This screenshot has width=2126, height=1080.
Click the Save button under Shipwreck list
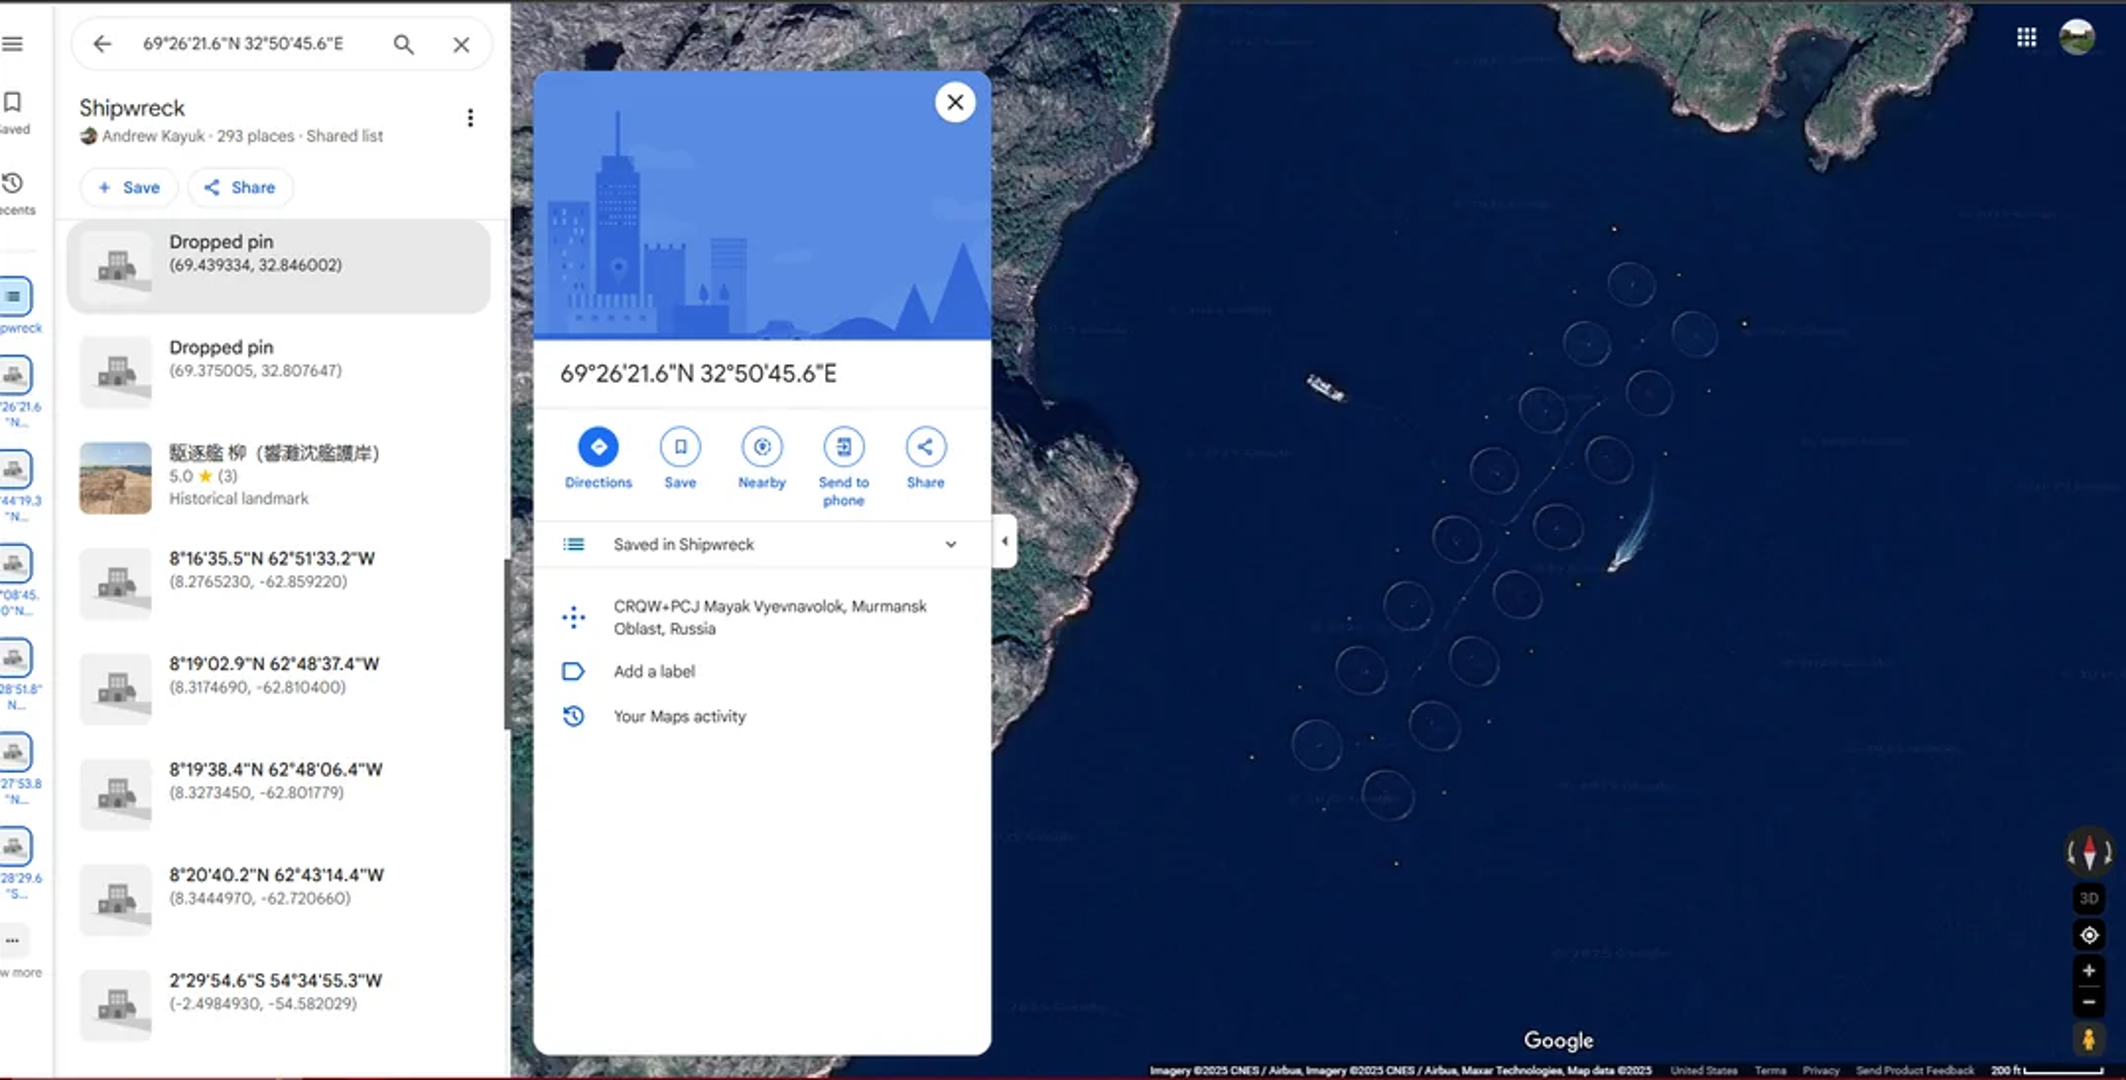(129, 187)
